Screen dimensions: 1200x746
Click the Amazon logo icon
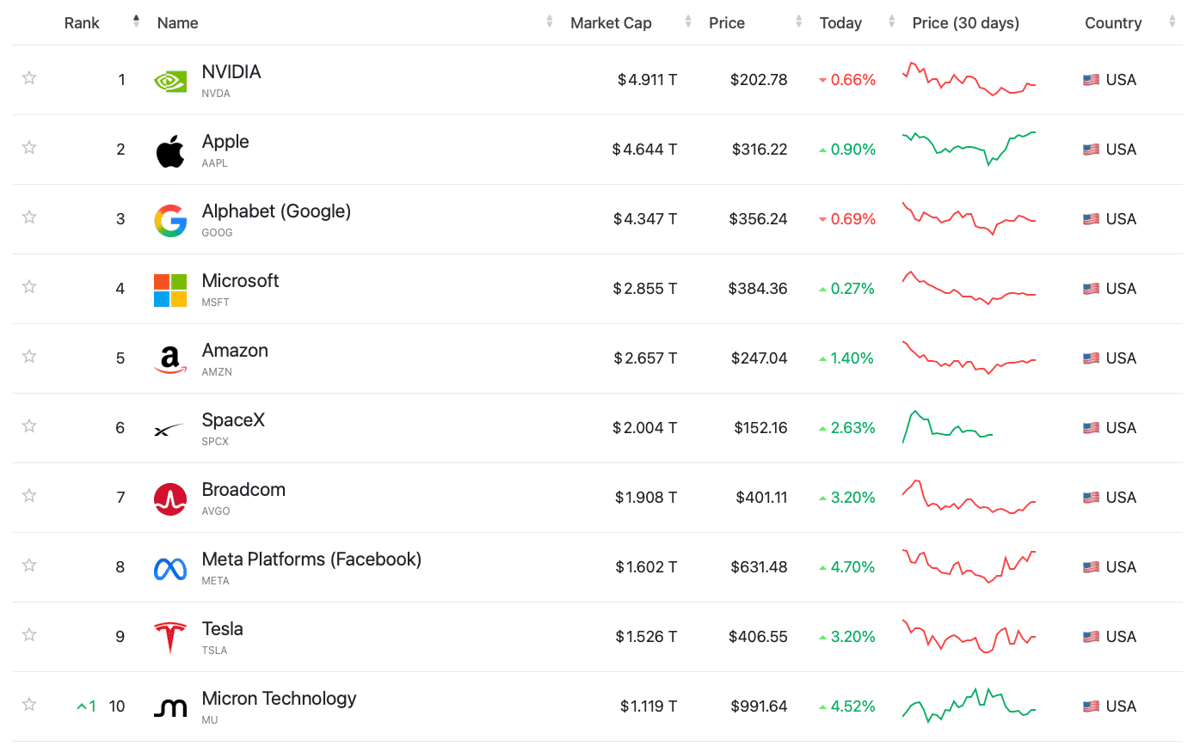170,360
